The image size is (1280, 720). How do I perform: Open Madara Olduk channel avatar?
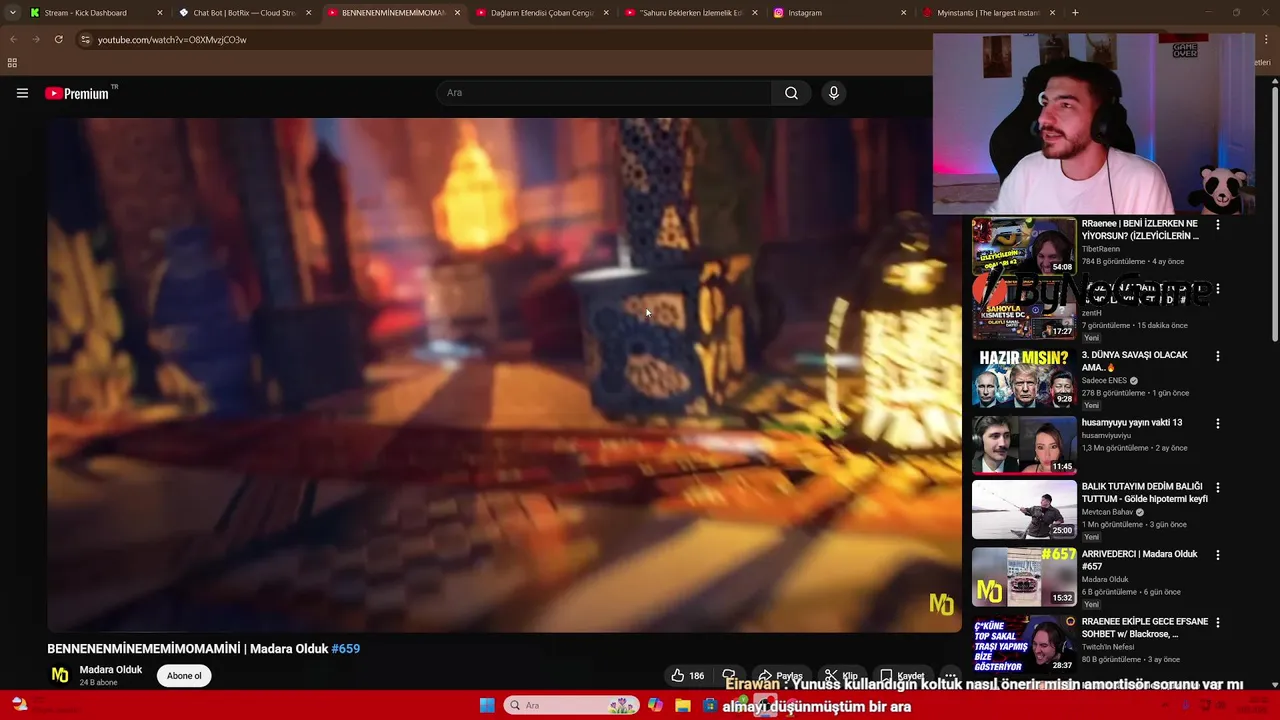[60, 676]
